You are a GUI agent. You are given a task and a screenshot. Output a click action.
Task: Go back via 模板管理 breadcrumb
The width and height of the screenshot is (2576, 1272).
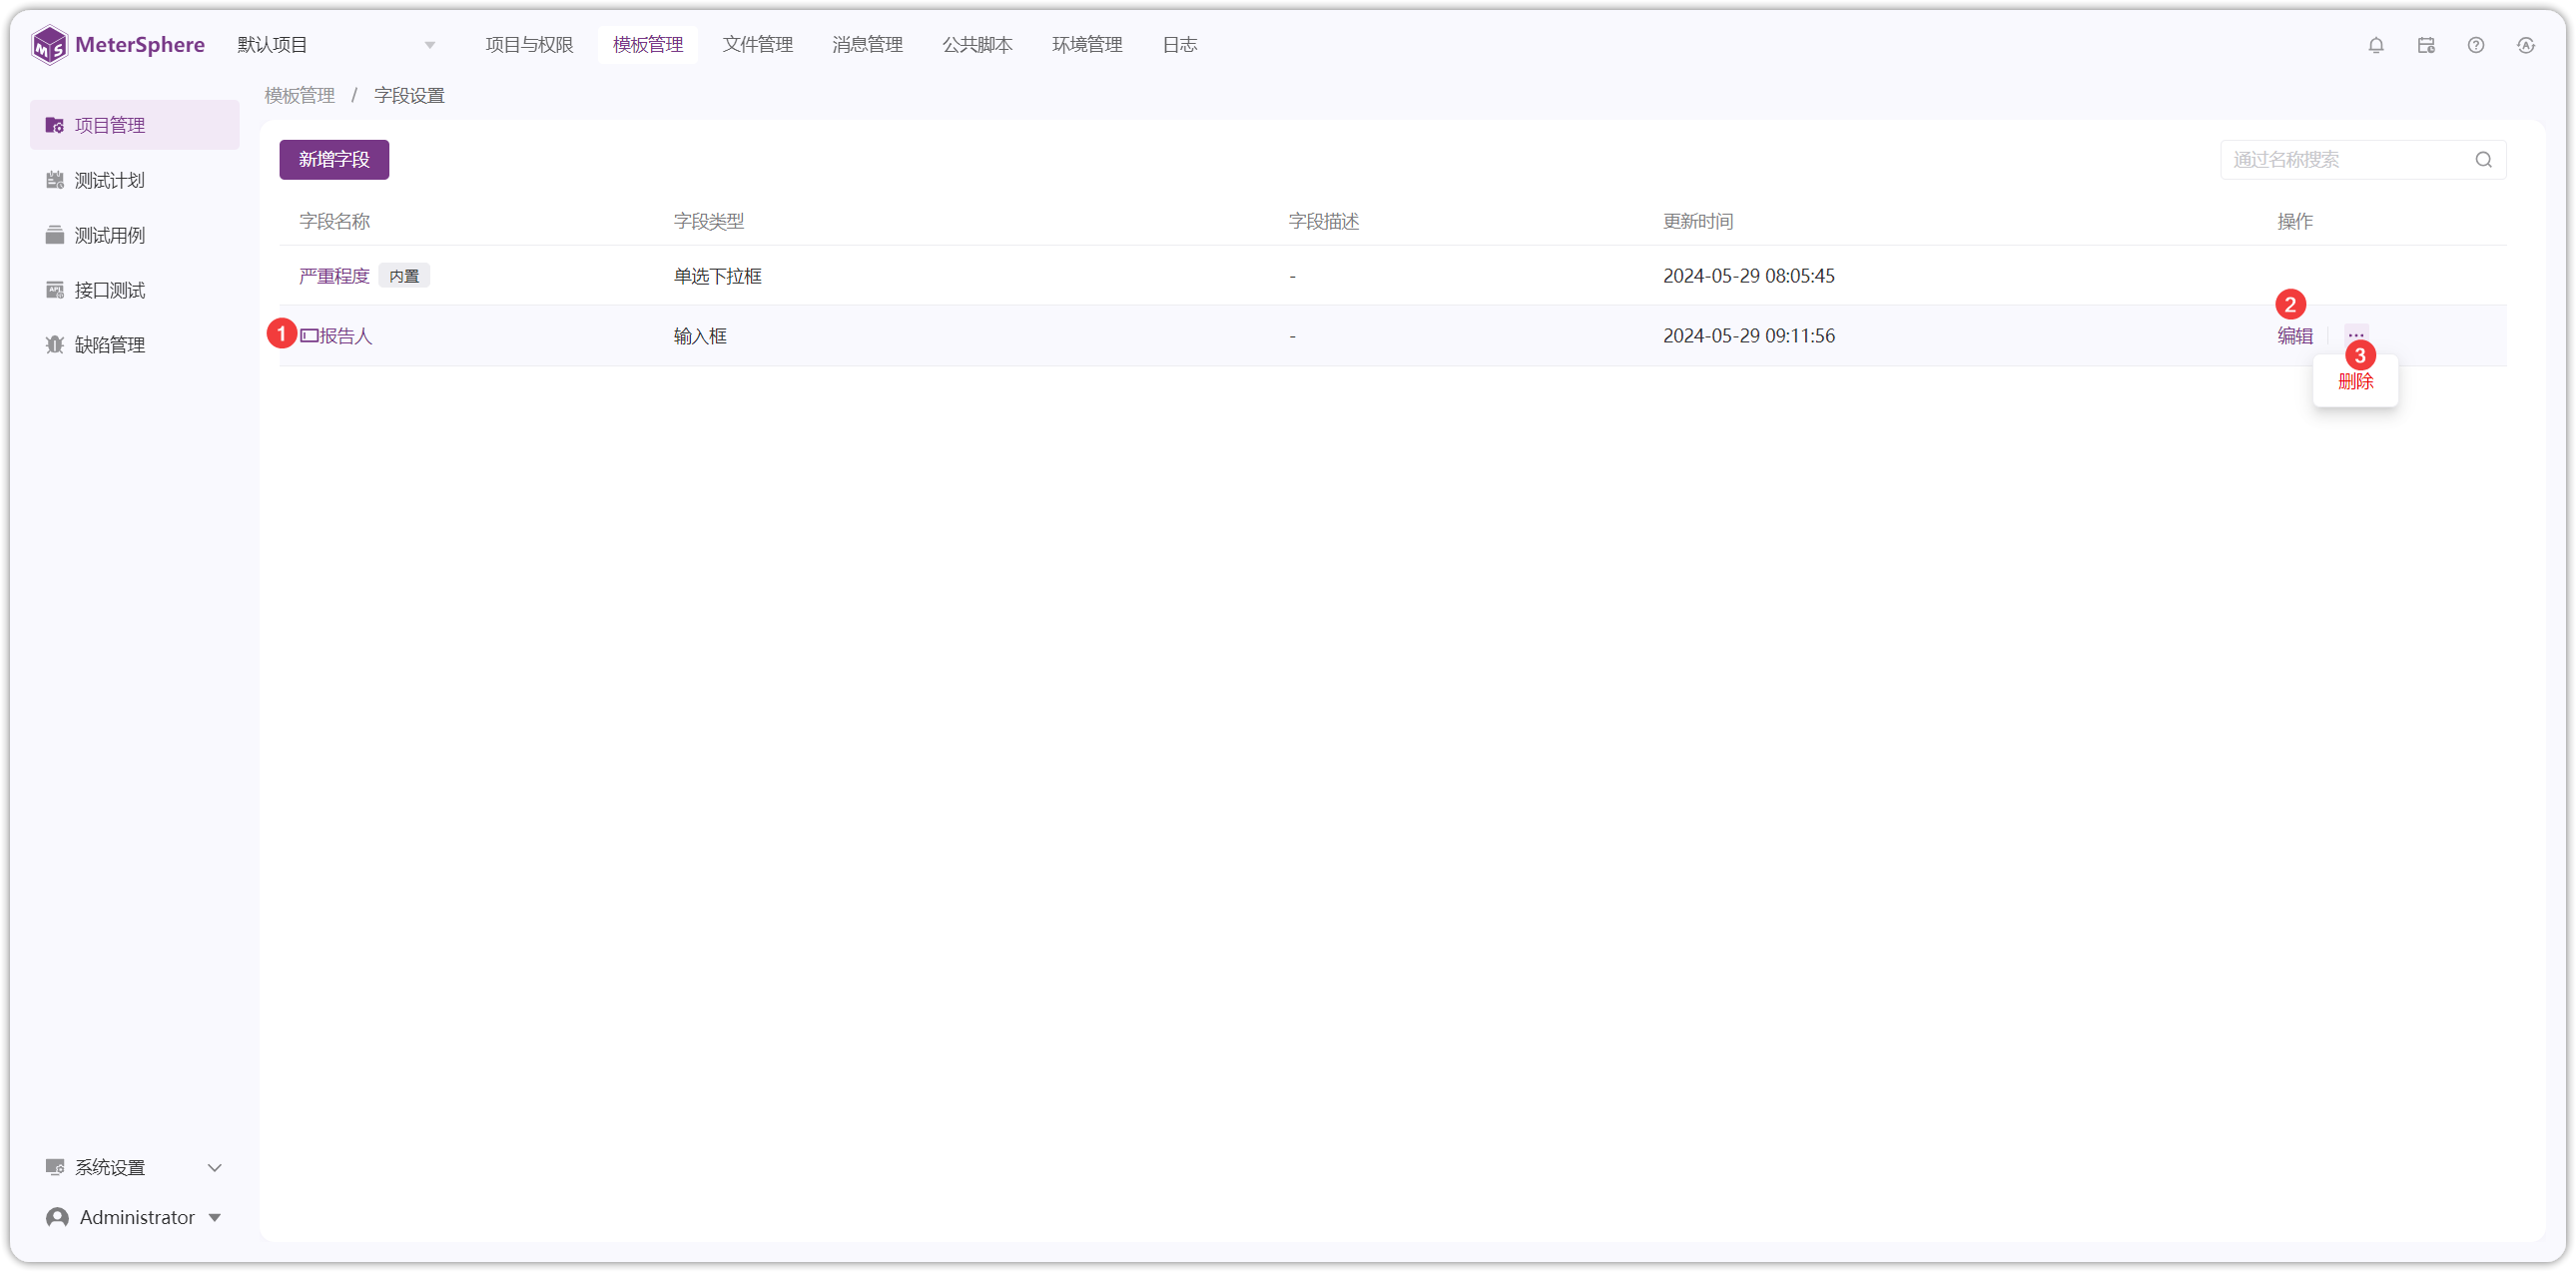(300, 95)
